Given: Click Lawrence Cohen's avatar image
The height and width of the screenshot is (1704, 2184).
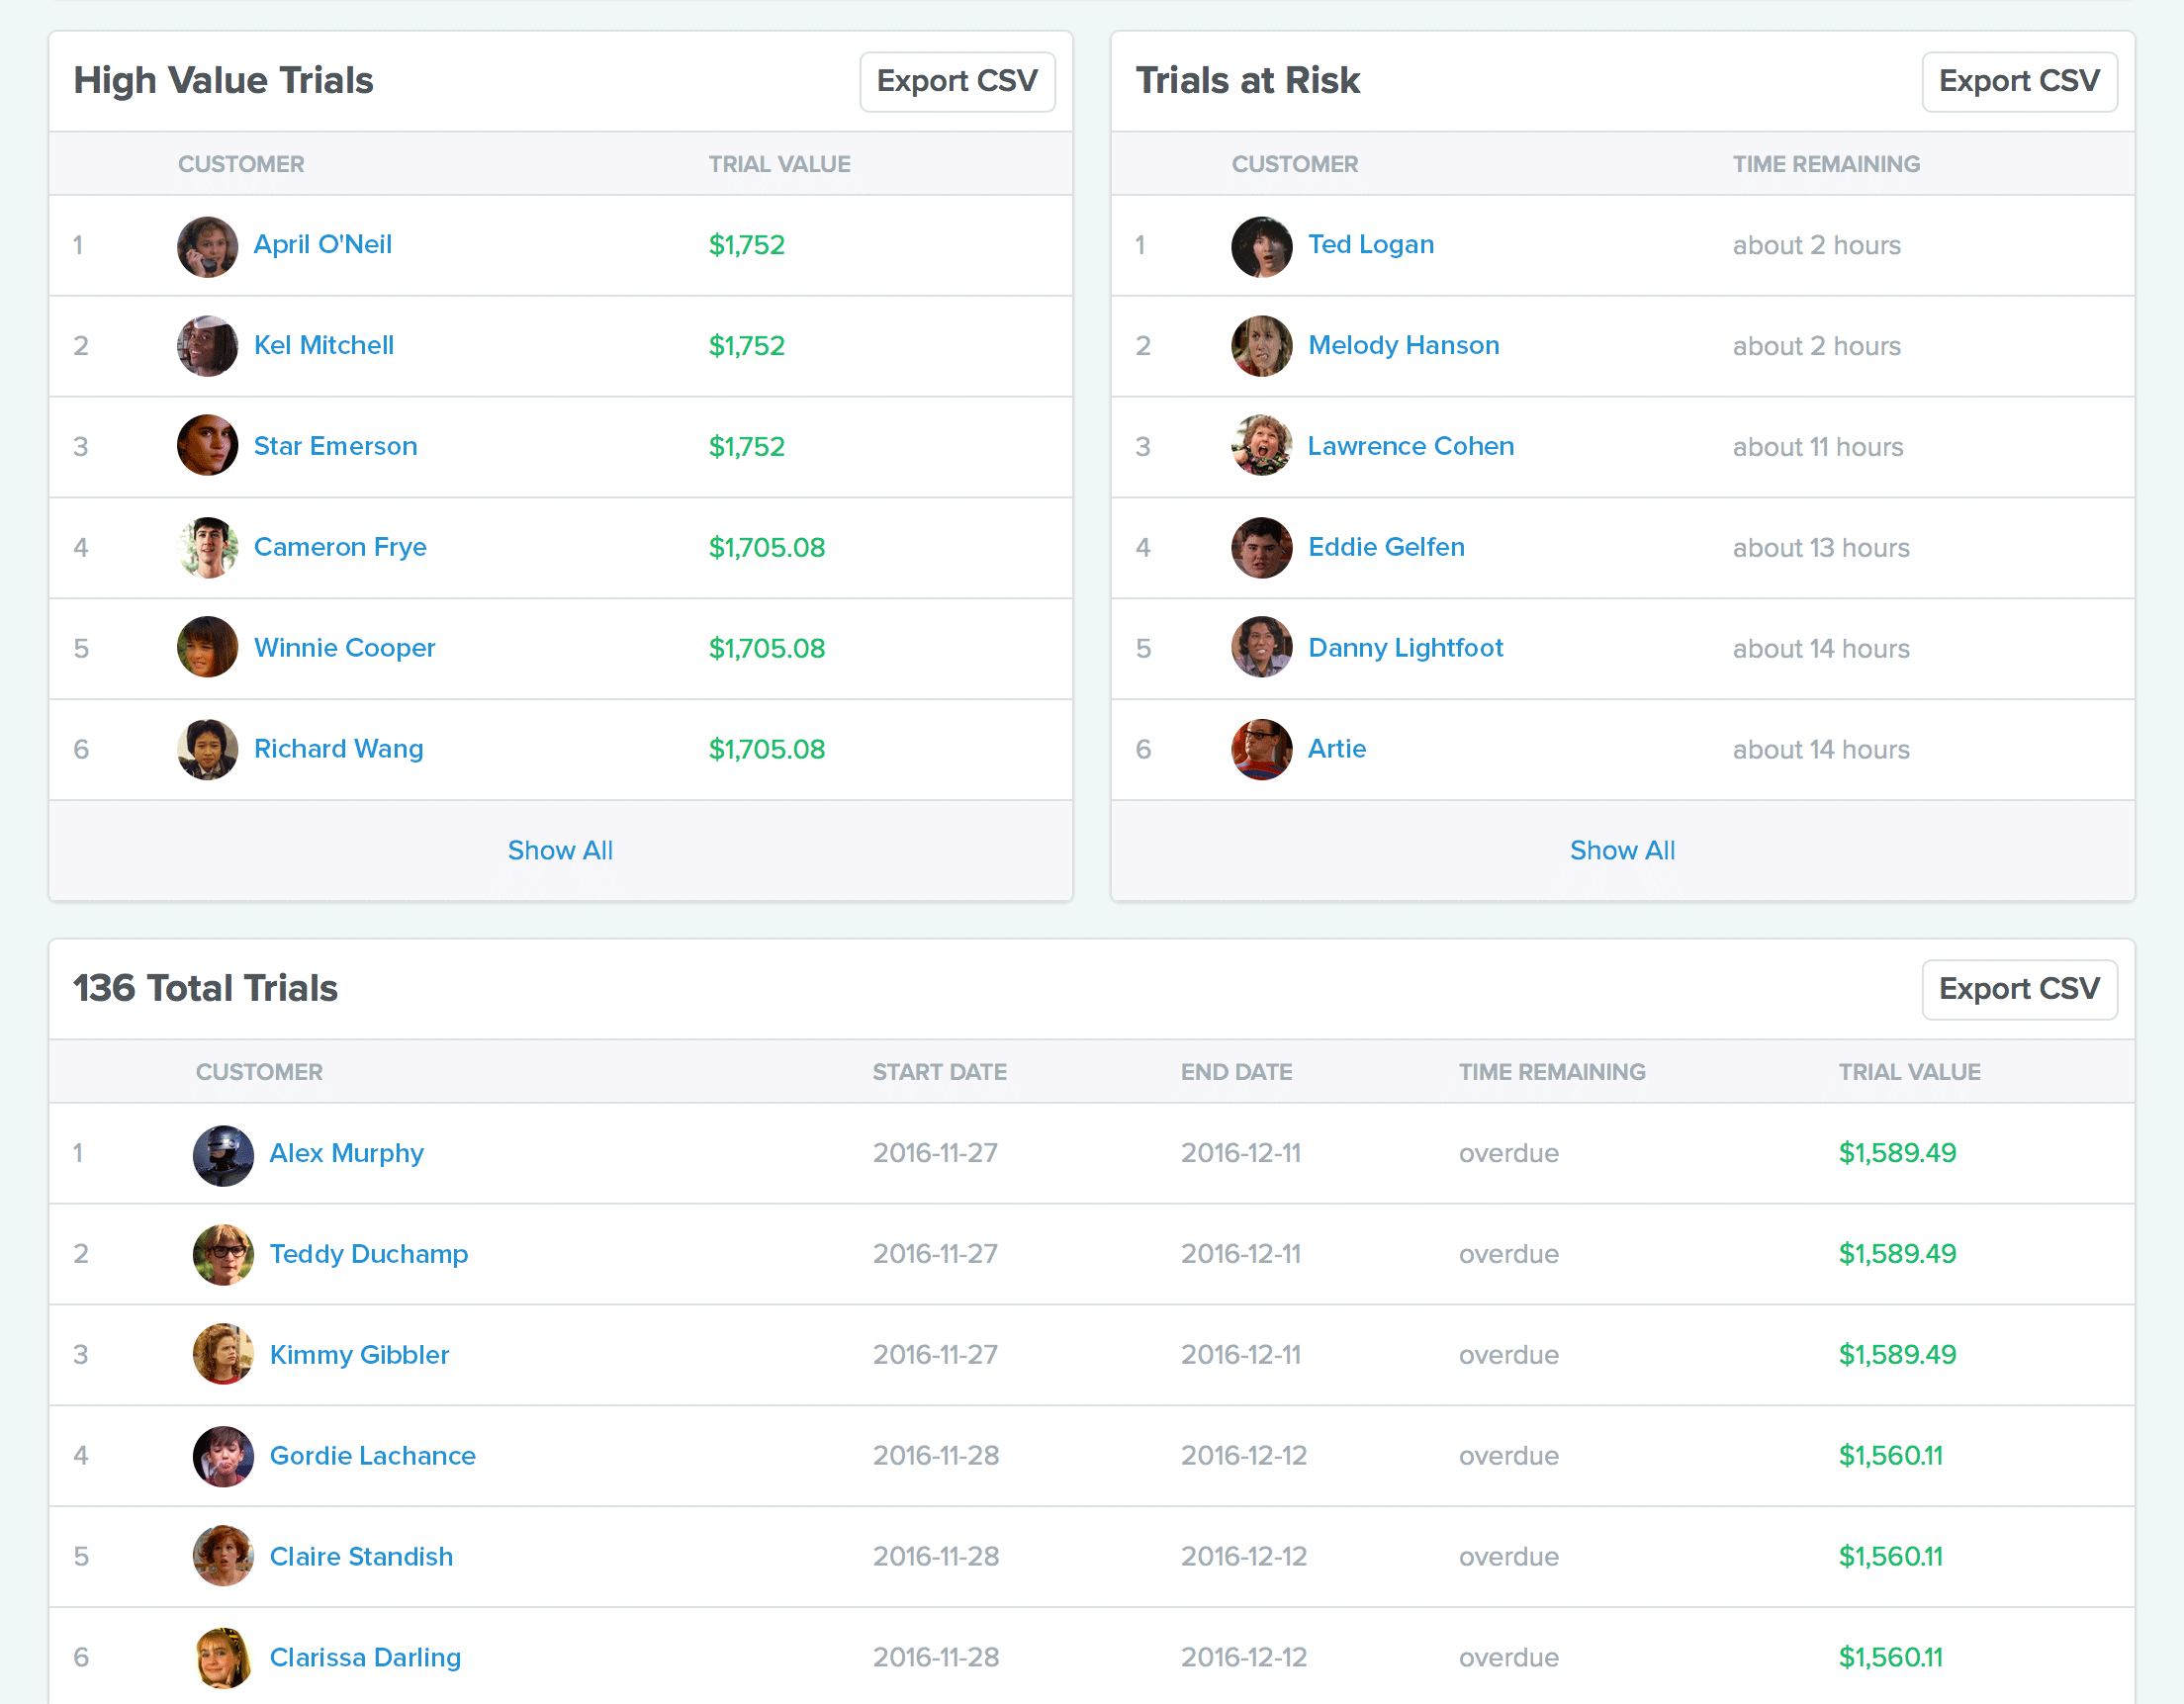Looking at the screenshot, I should 1261,446.
